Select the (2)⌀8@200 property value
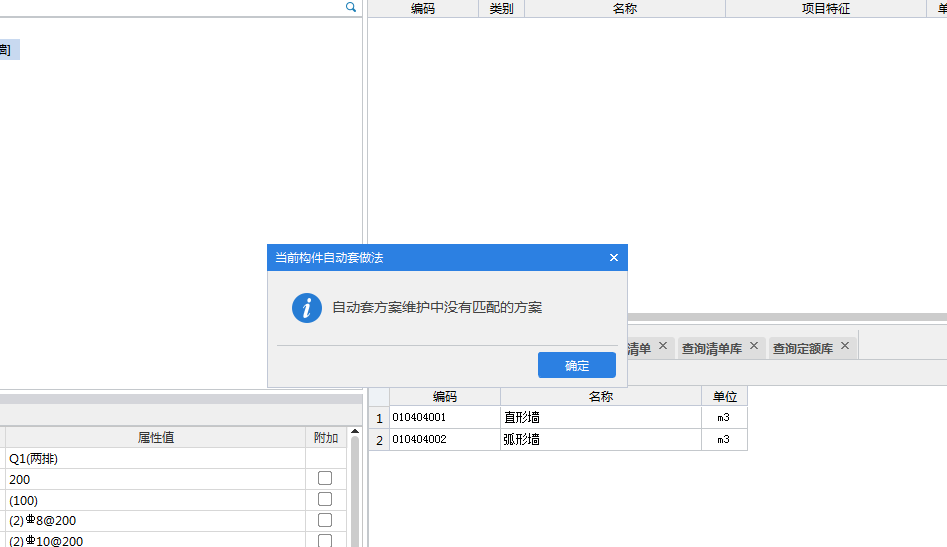 (155, 520)
